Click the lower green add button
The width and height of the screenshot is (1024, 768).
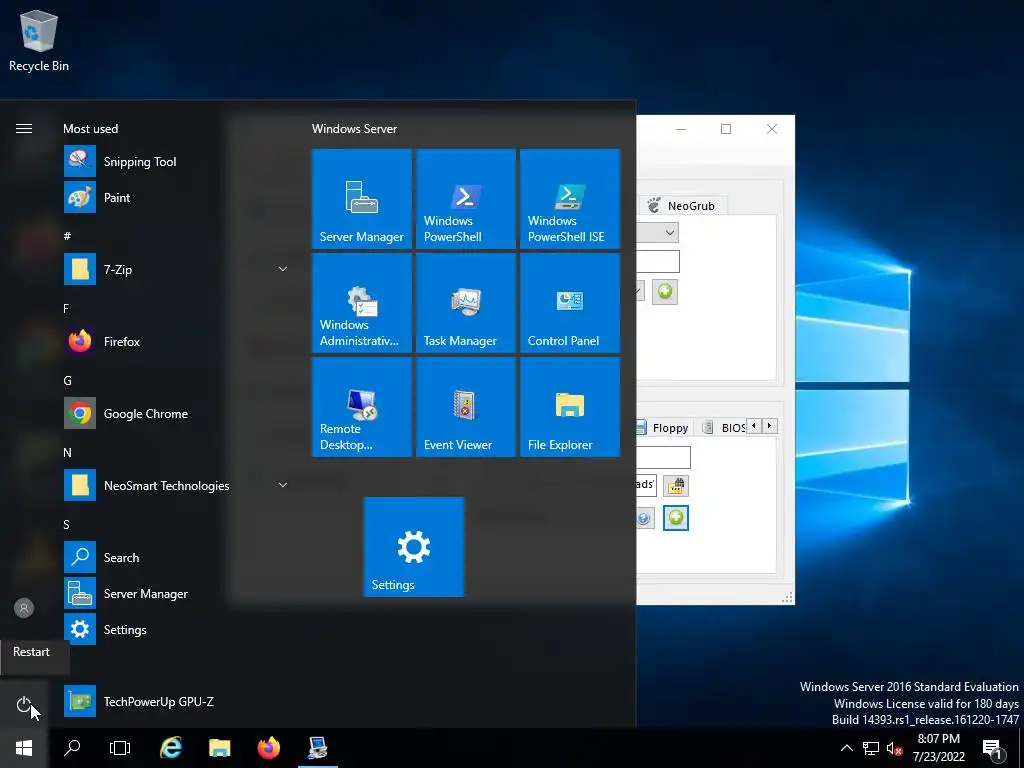[676, 518]
